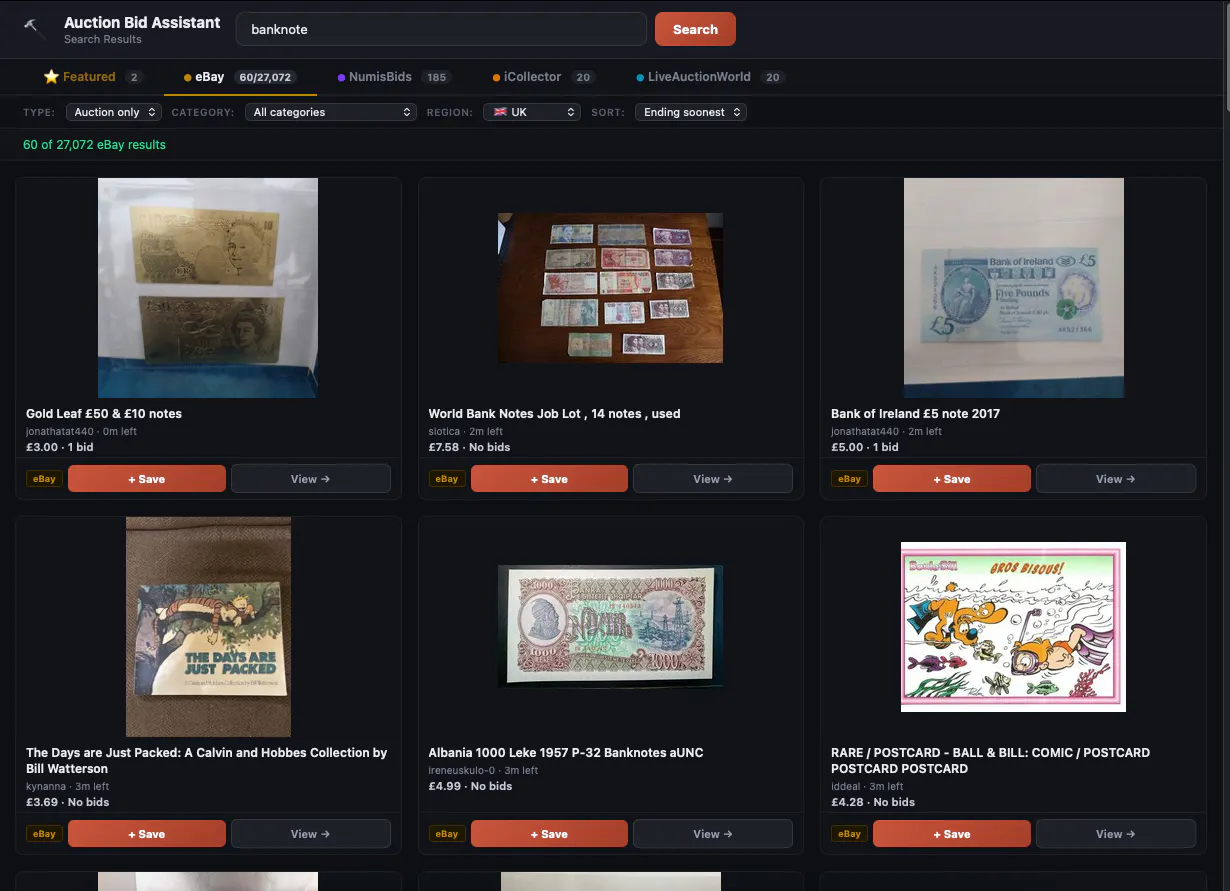Click price "£4.99 · No bids"
Image resolution: width=1230 pixels, height=891 pixels.
tap(470, 786)
